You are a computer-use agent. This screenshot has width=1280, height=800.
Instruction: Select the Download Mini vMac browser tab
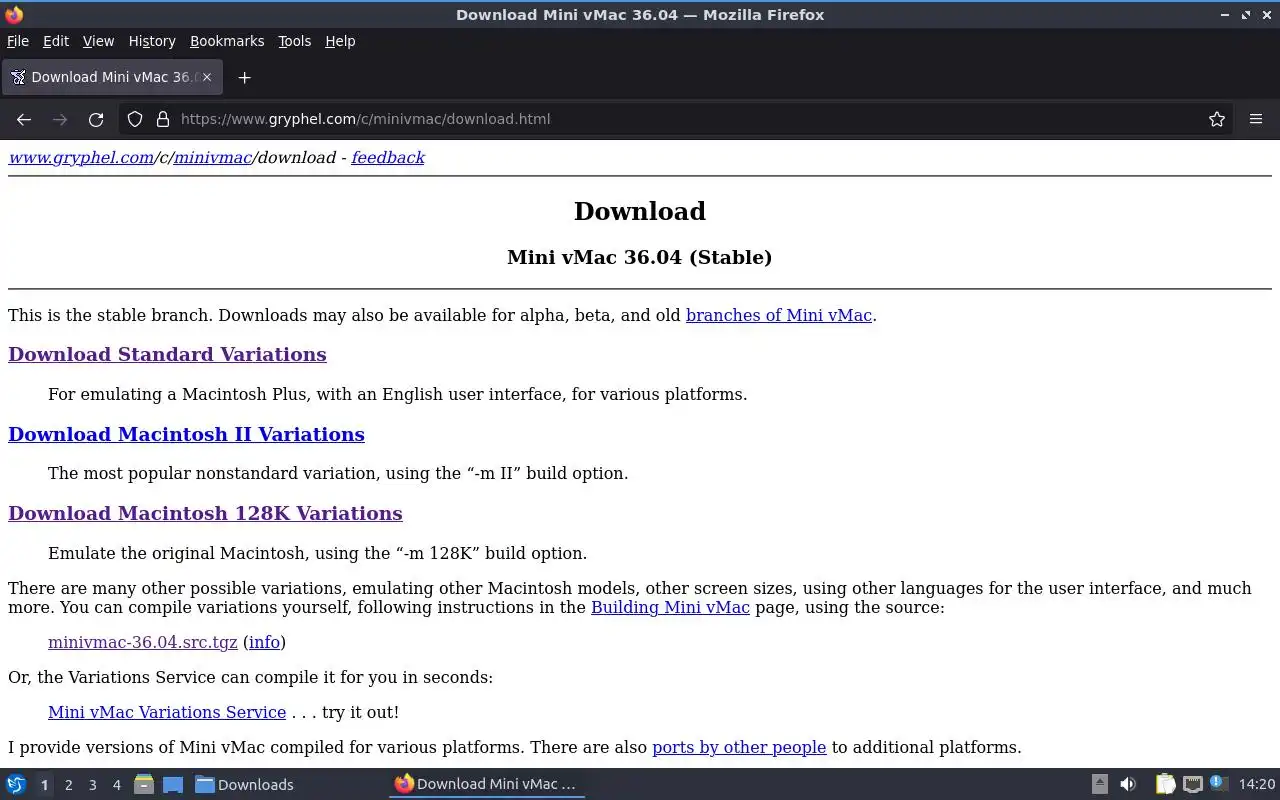coord(110,77)
